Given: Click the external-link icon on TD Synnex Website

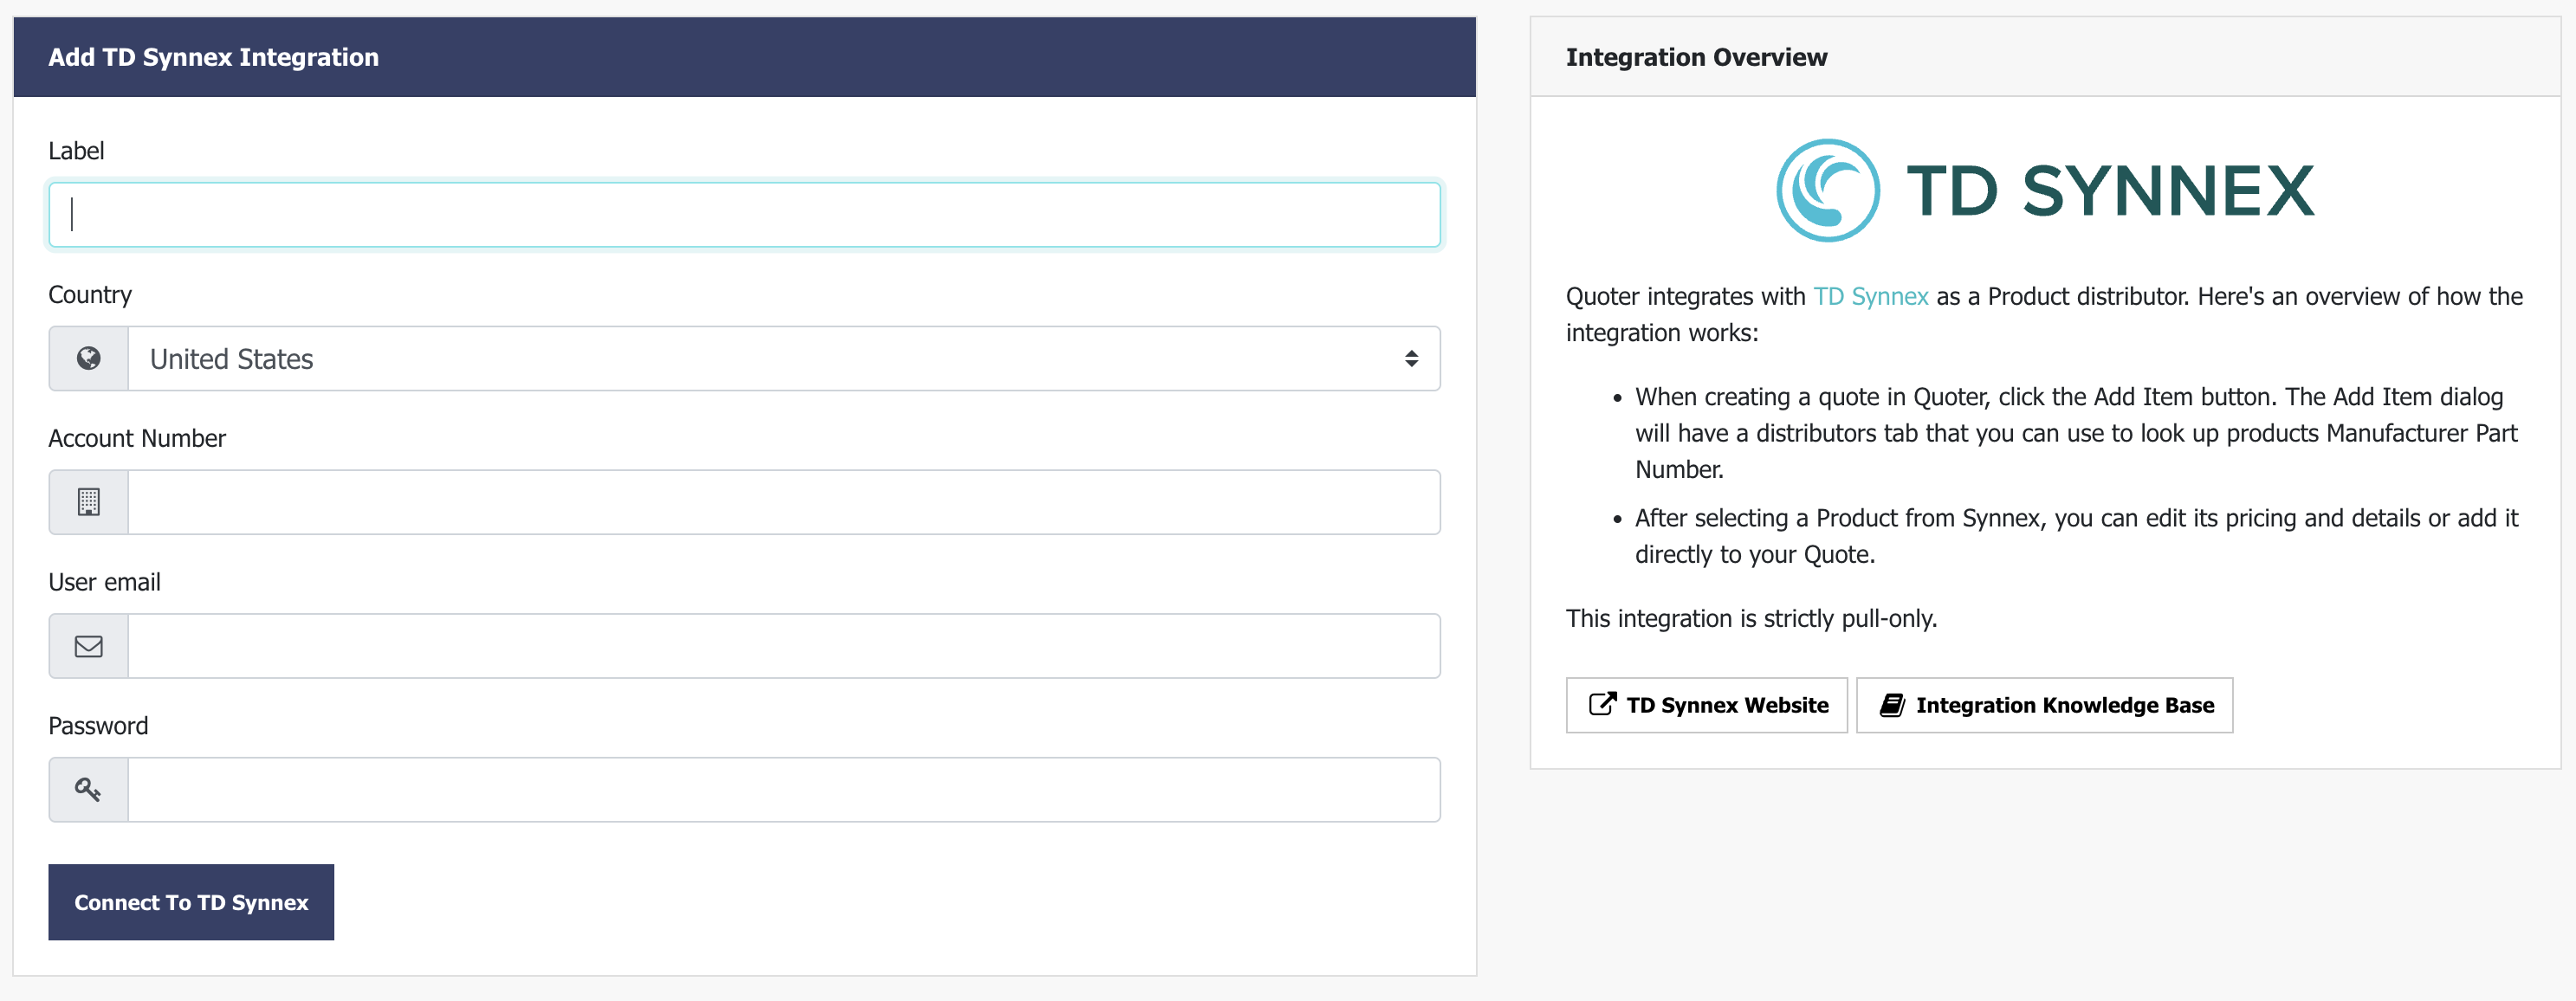Looking at the screenshot, I should (1602, 705).
